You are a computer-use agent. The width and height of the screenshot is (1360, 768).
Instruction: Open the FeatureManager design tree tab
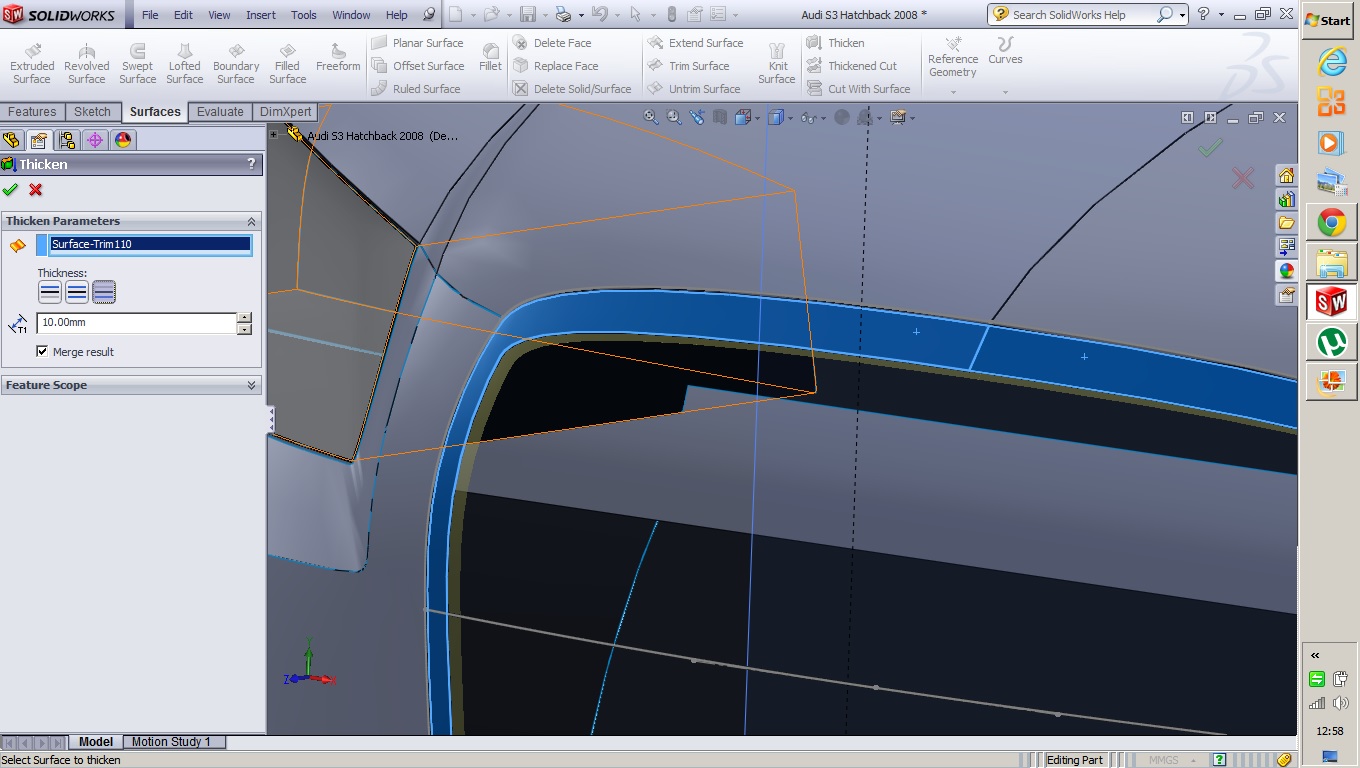click(11, 140)
